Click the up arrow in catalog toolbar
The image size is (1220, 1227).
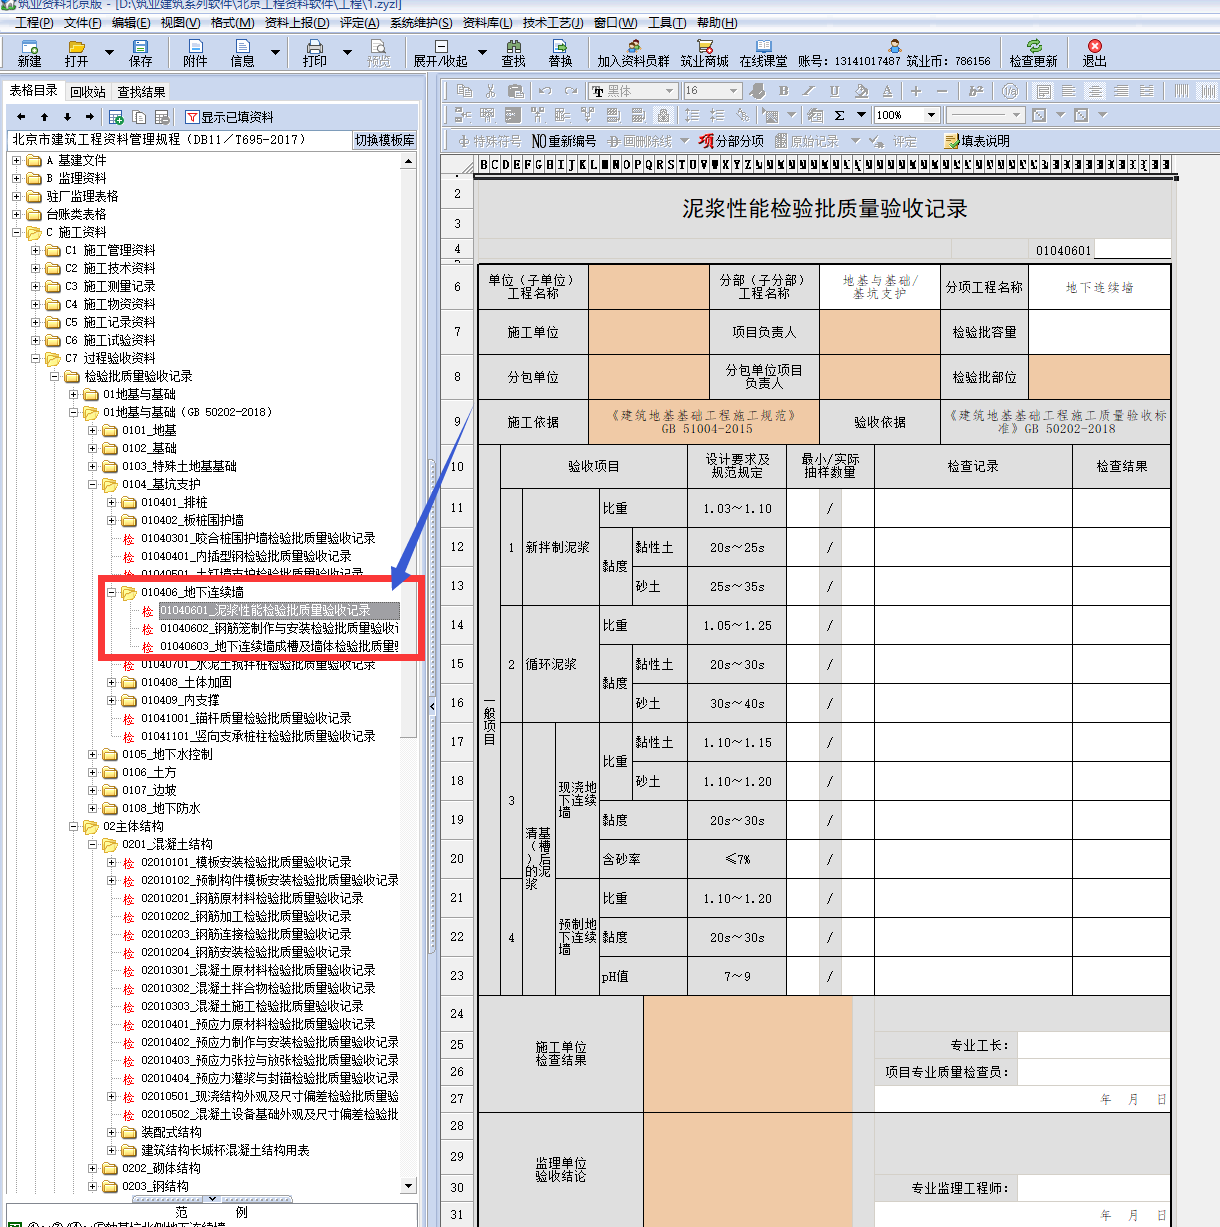[44, 117]
